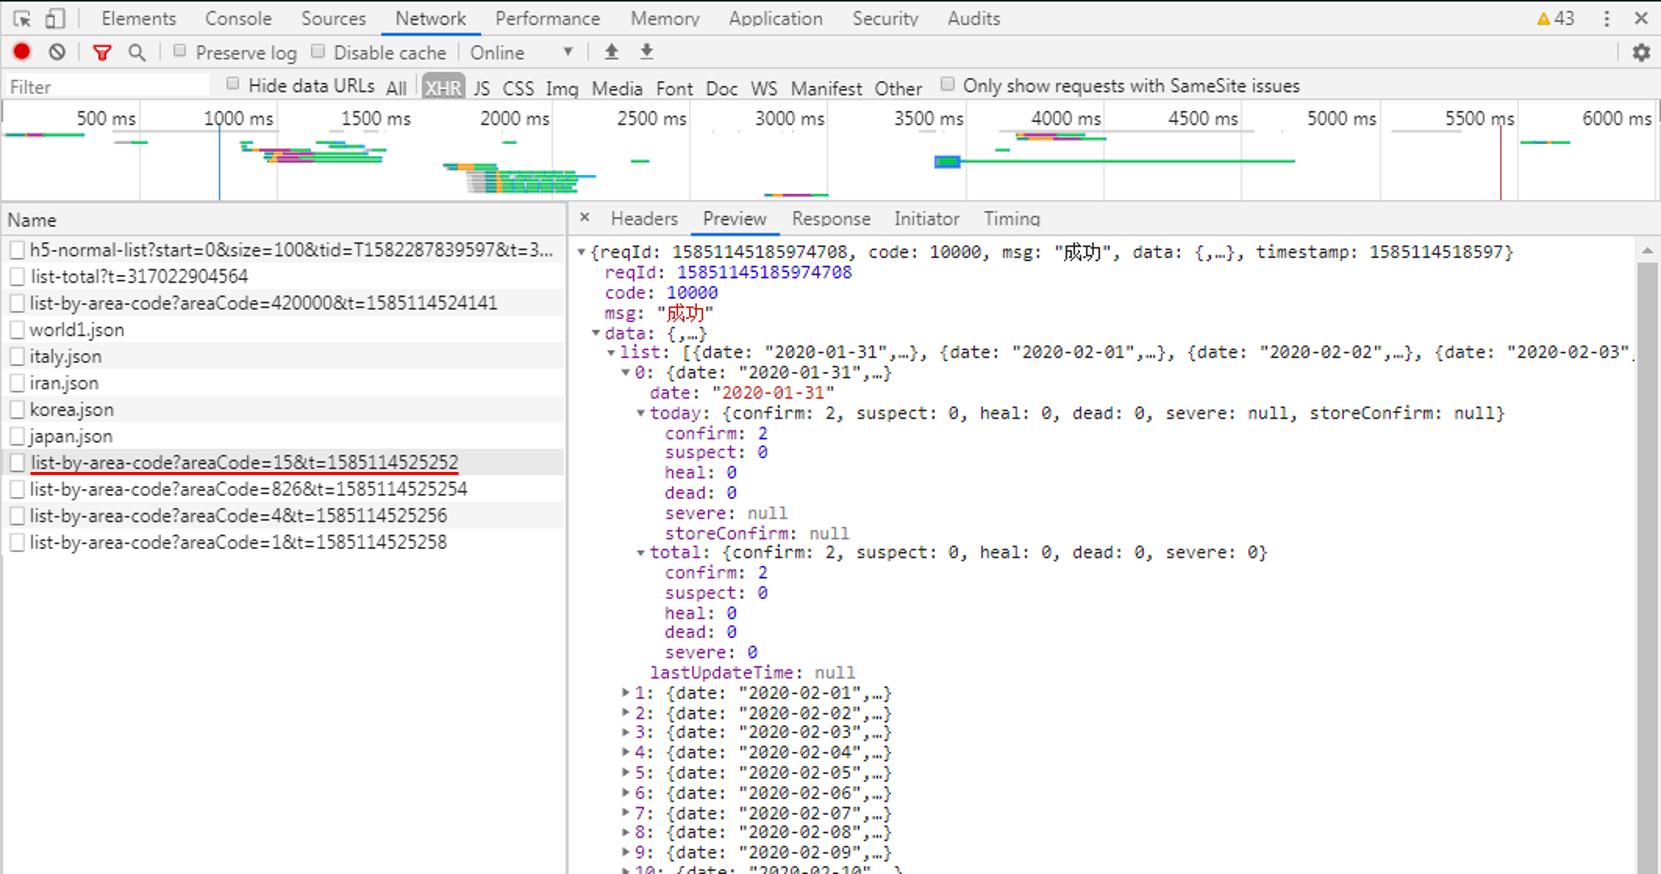Clear the network log
The height and width of the screenshot is (874, 1661).
57,52
